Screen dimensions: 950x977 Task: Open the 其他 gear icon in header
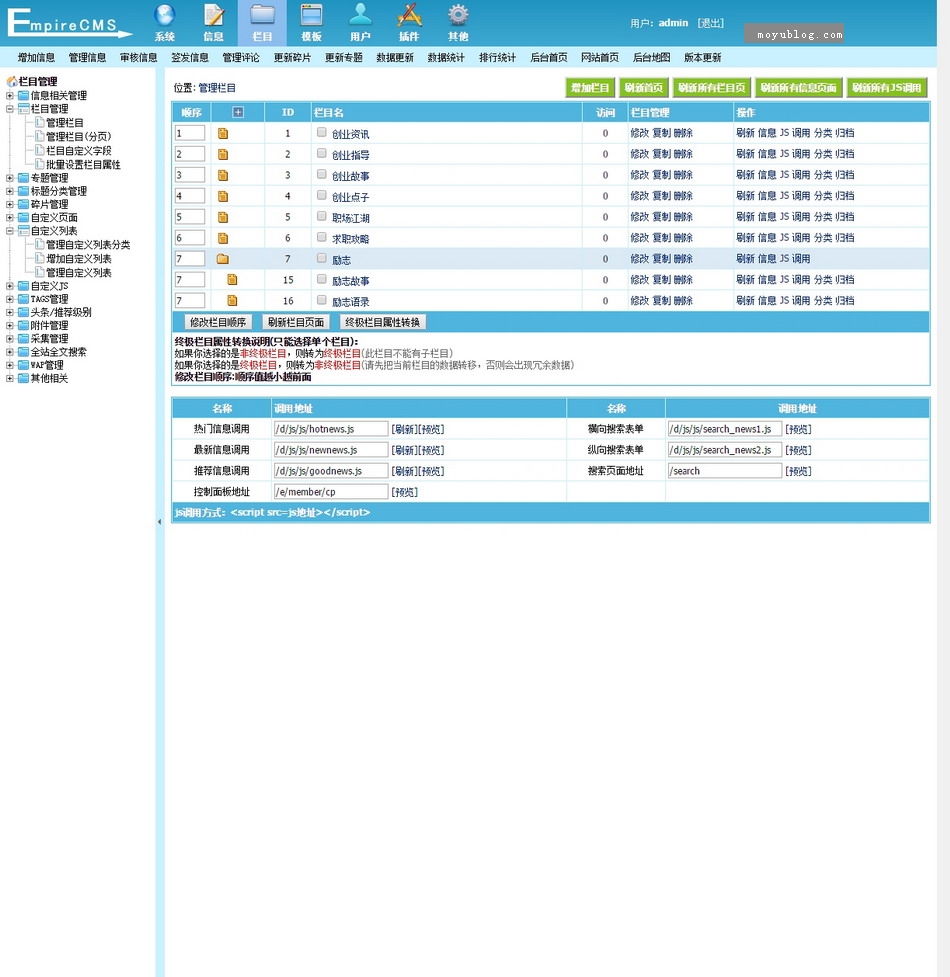click(x=458, y=15)
